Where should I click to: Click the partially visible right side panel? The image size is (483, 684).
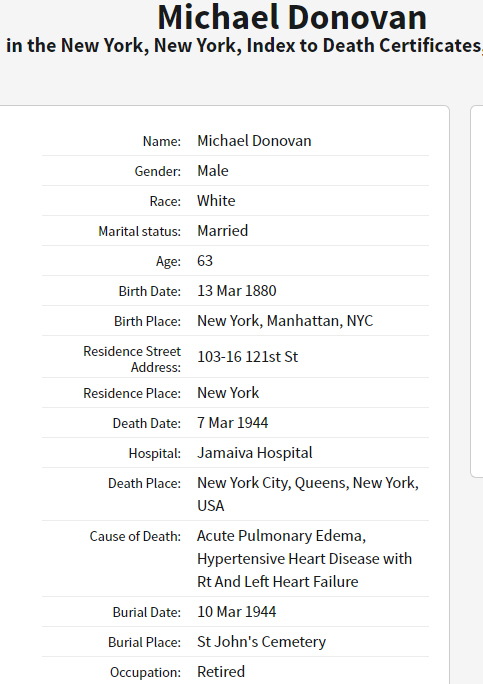click(x=477, y=291)
